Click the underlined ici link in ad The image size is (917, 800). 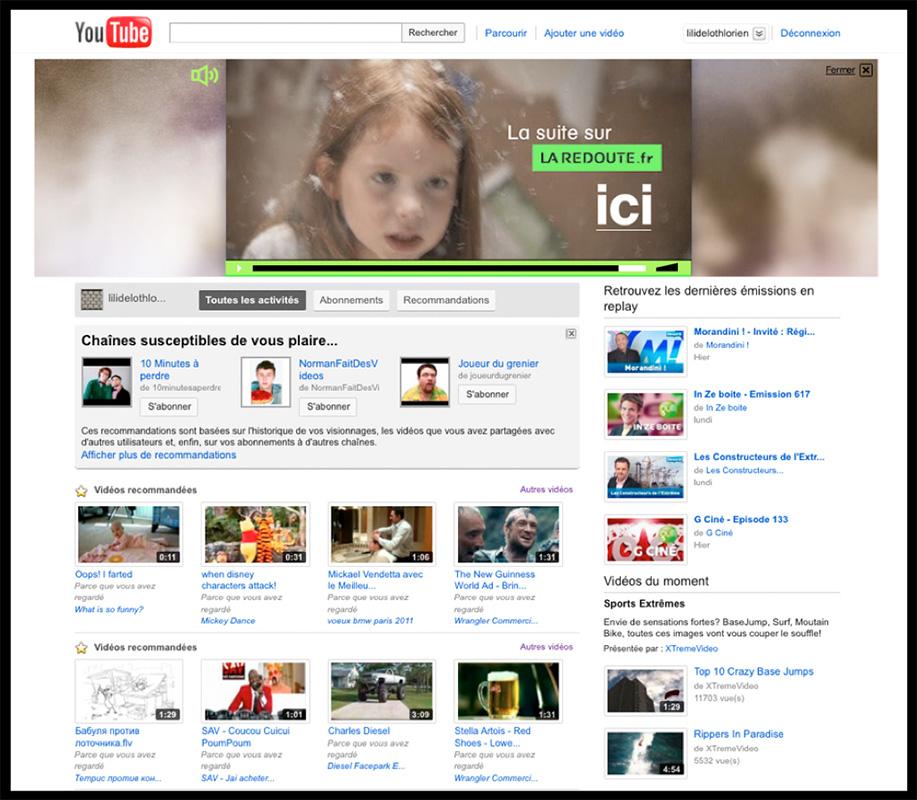click(x=623, y=206)
